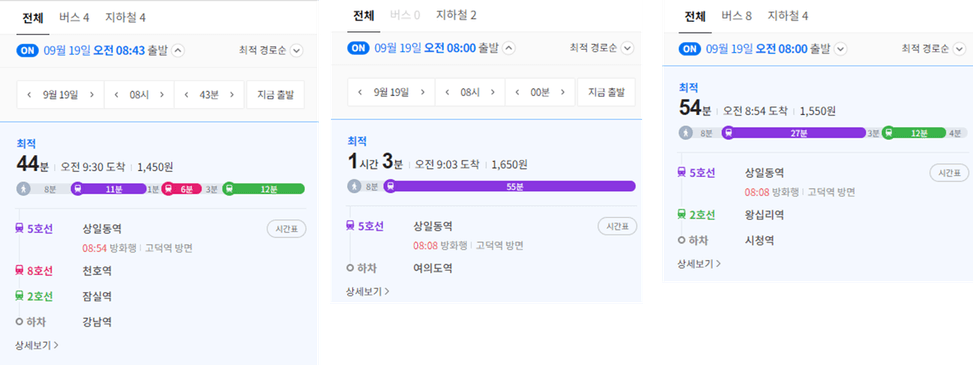Expand the departure time chevron in the right panel
This screenshot has height=365, width=973.
(841, 48)
